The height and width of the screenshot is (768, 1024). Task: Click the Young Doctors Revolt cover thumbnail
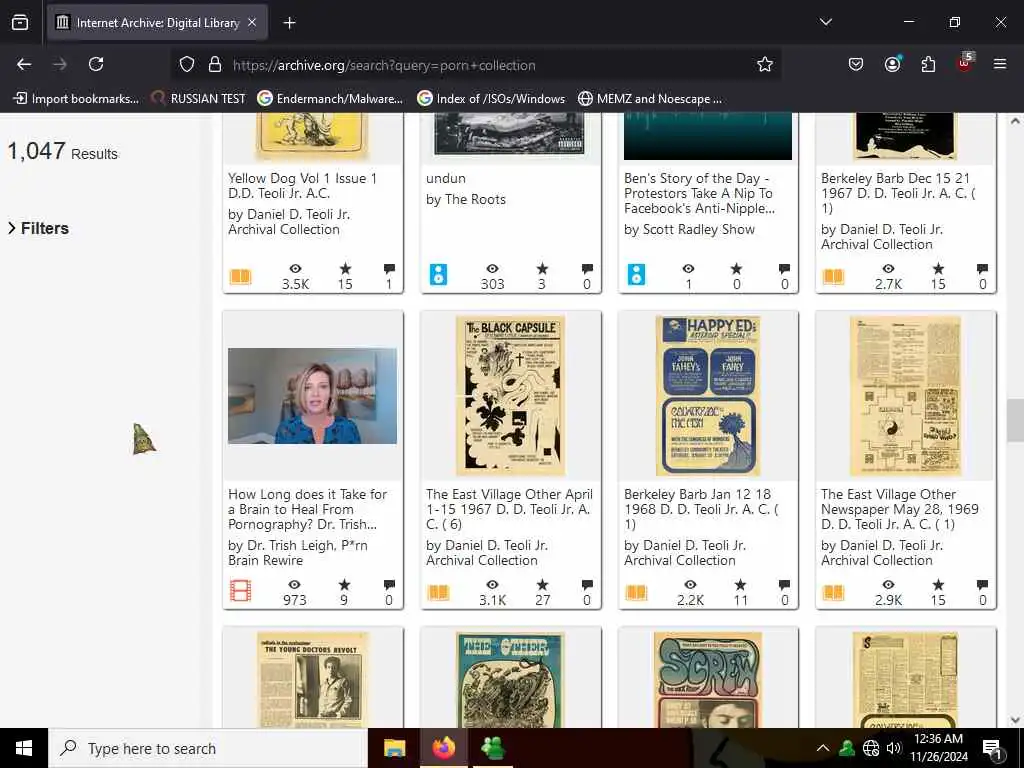coord(313,679)
